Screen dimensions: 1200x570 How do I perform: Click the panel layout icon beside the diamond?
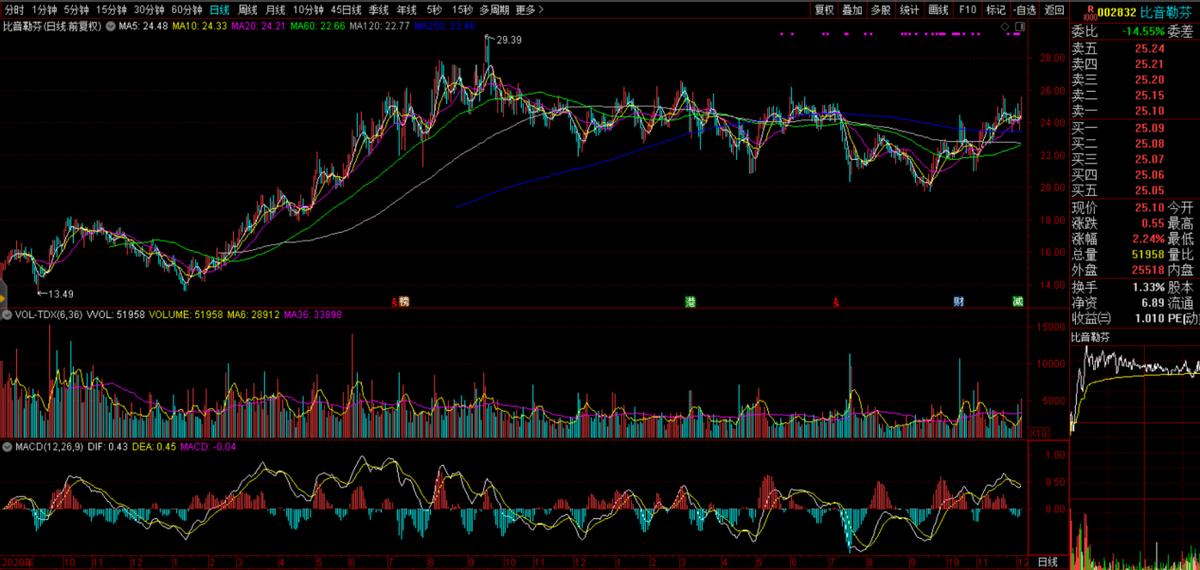(1018, 24)
